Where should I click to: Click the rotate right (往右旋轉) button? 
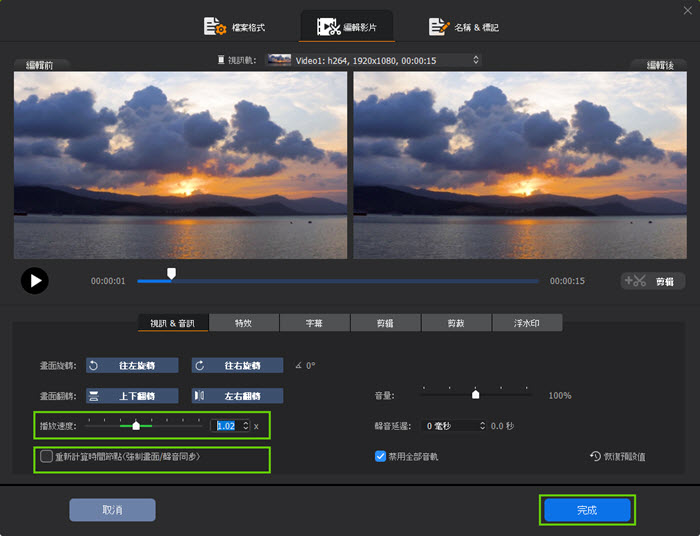point(238,365)
